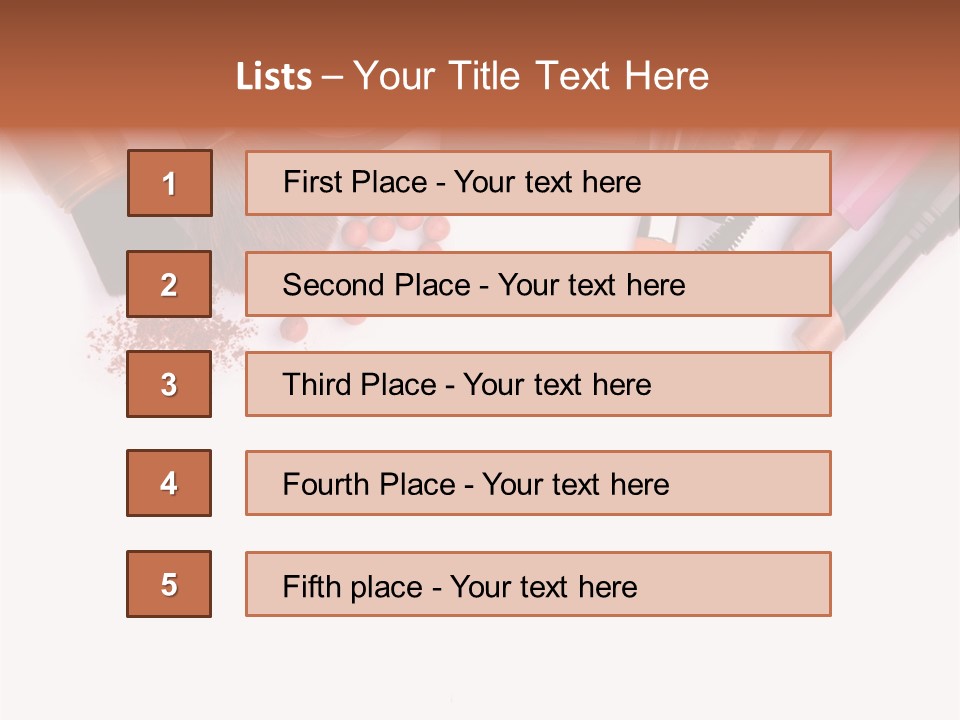
Task: Click the number 3 box
Action: [169, 384]
